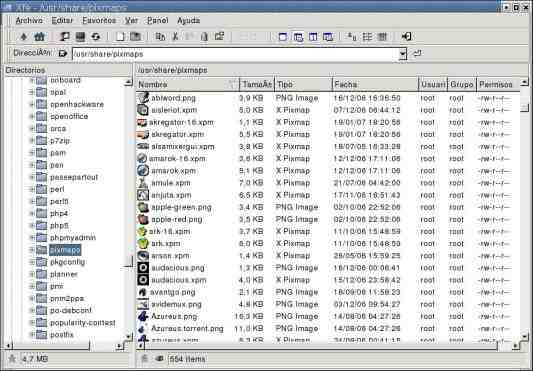Select the amarok.xpm file in the list
The height and width of the screenshot is (371, 533).
[x=173, y=171]
